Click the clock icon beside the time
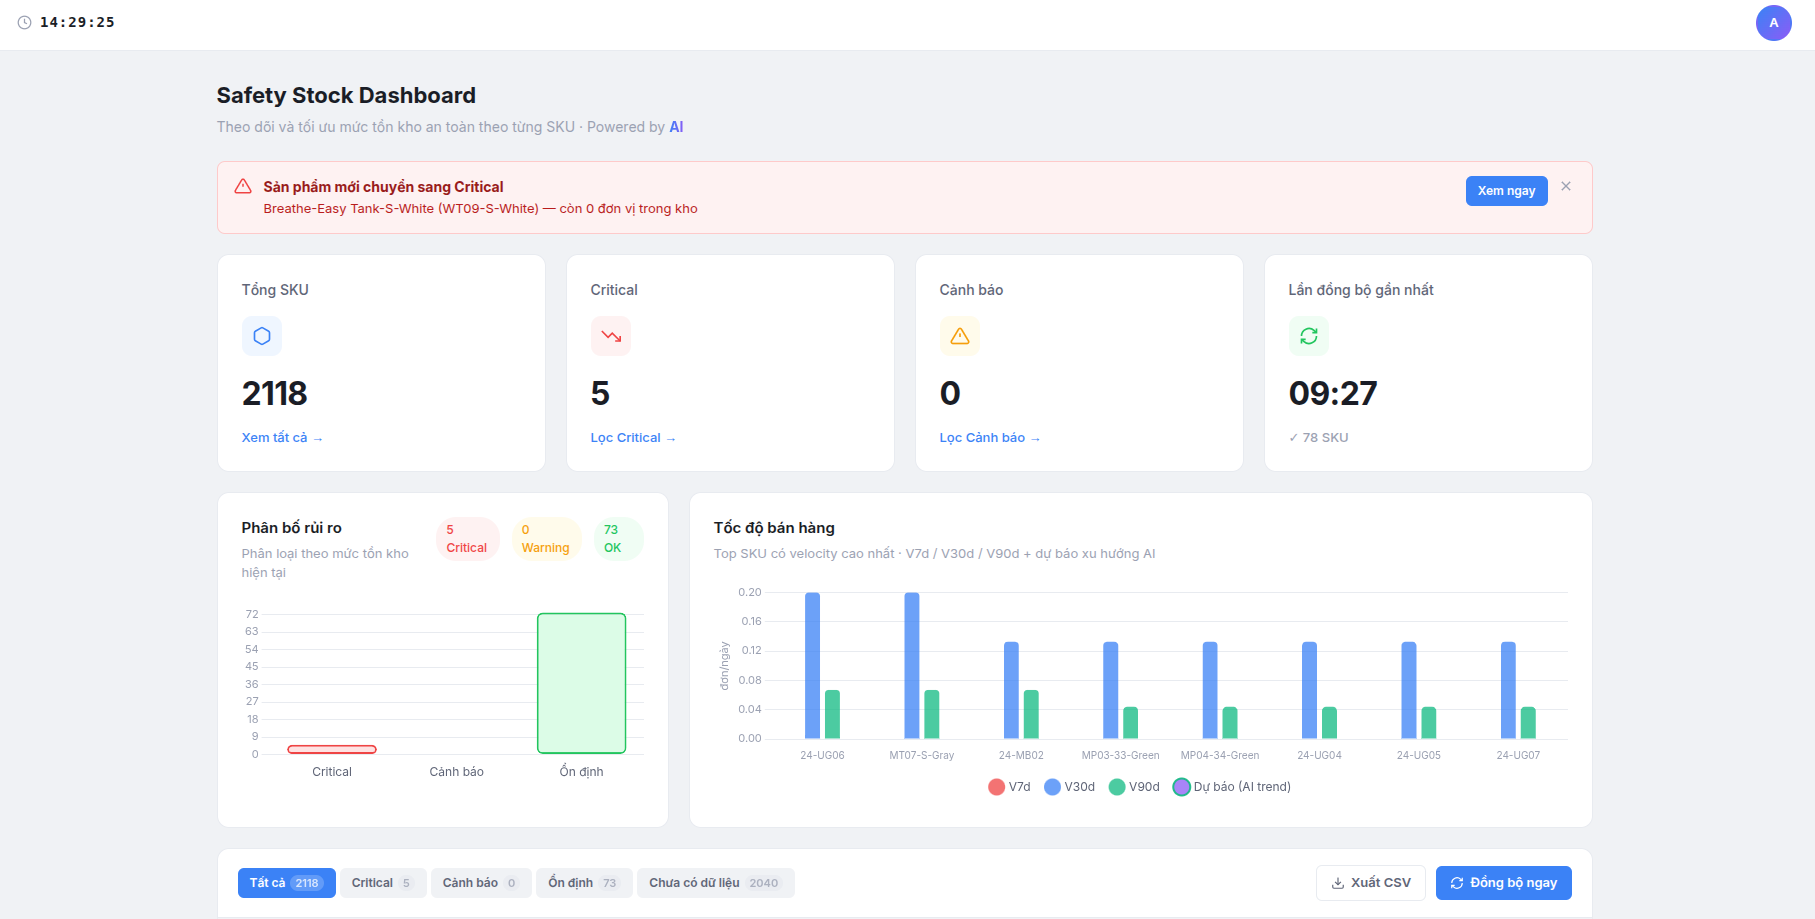Viewport: 1815px width, 919px height. pyautogui.click(x=25, y=22)
